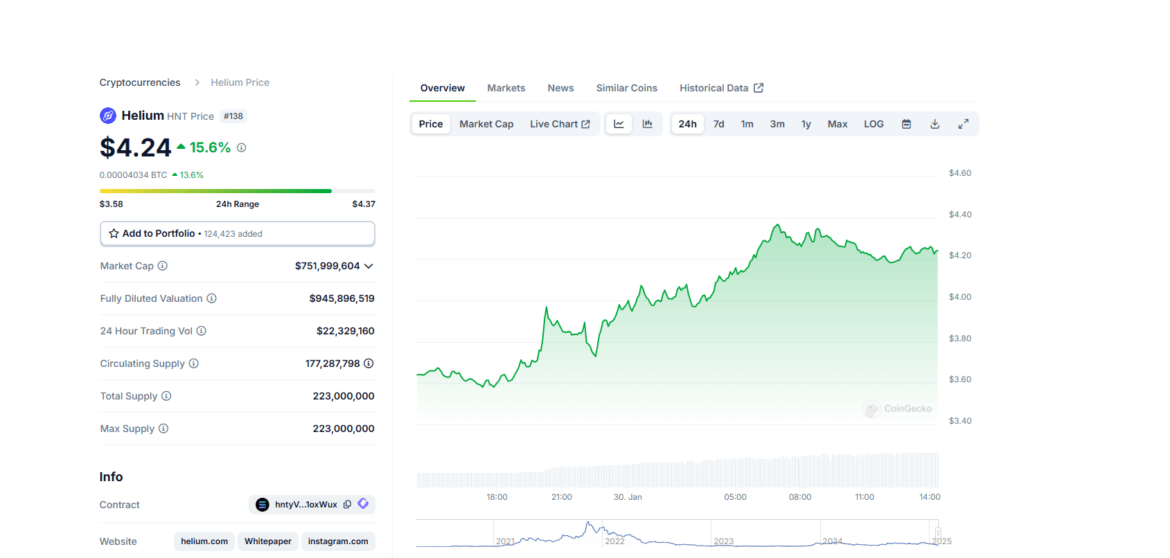Go to Similar Coins tab
Viewport: 1170px width, 558px height.
click(627, 88)
